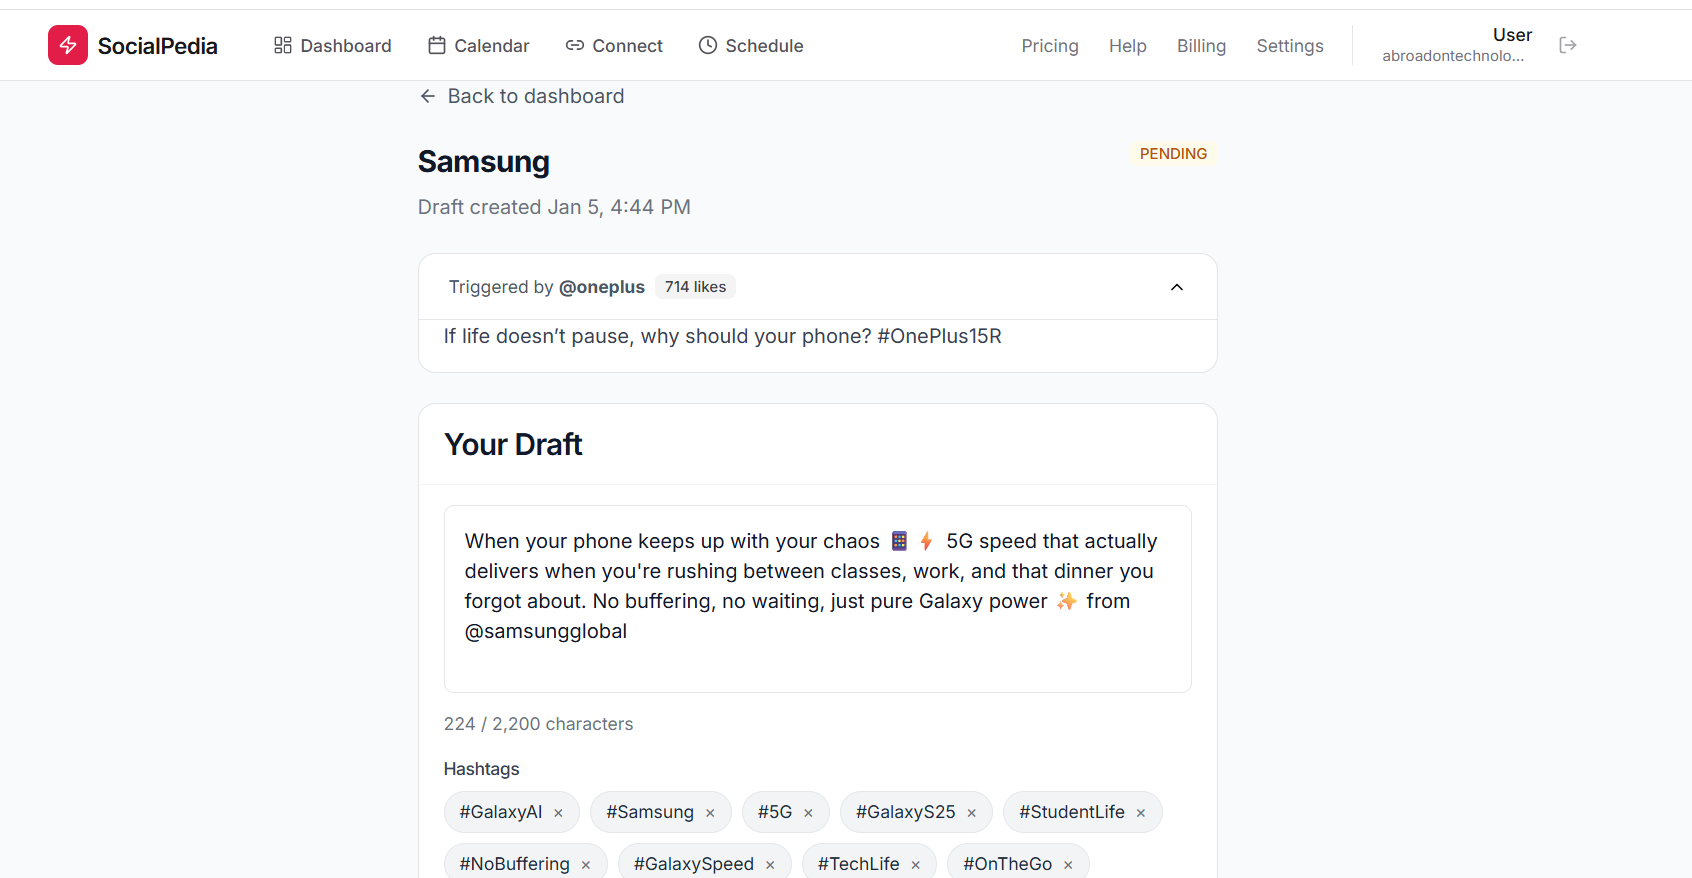Click the 714 likes badge
Screen dimensions: 1692x878
(695, 286)
